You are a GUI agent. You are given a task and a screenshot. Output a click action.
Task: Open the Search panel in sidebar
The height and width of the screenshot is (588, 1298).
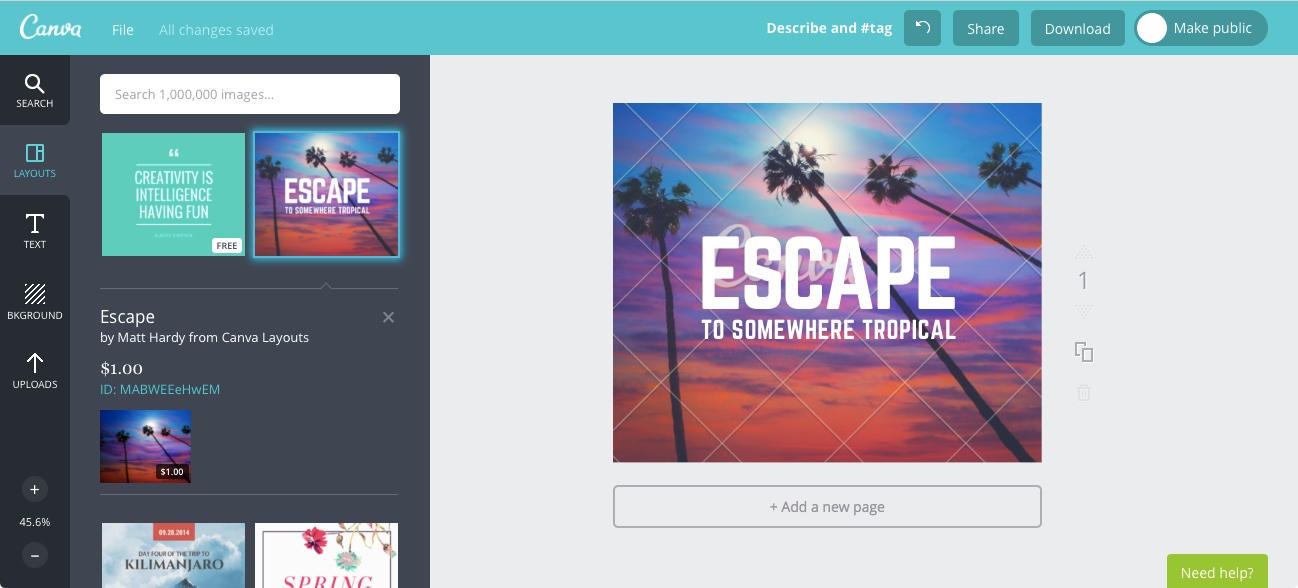click(x=35, y=91)
